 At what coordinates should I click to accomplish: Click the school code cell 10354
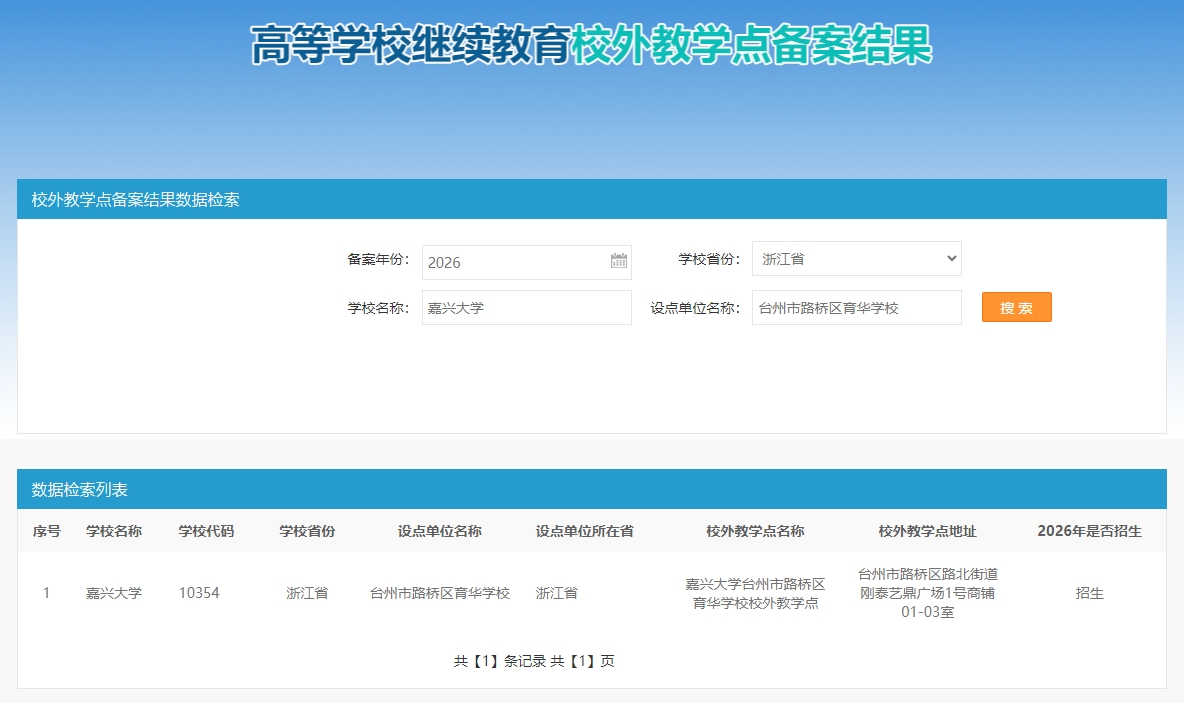[199, 593]
